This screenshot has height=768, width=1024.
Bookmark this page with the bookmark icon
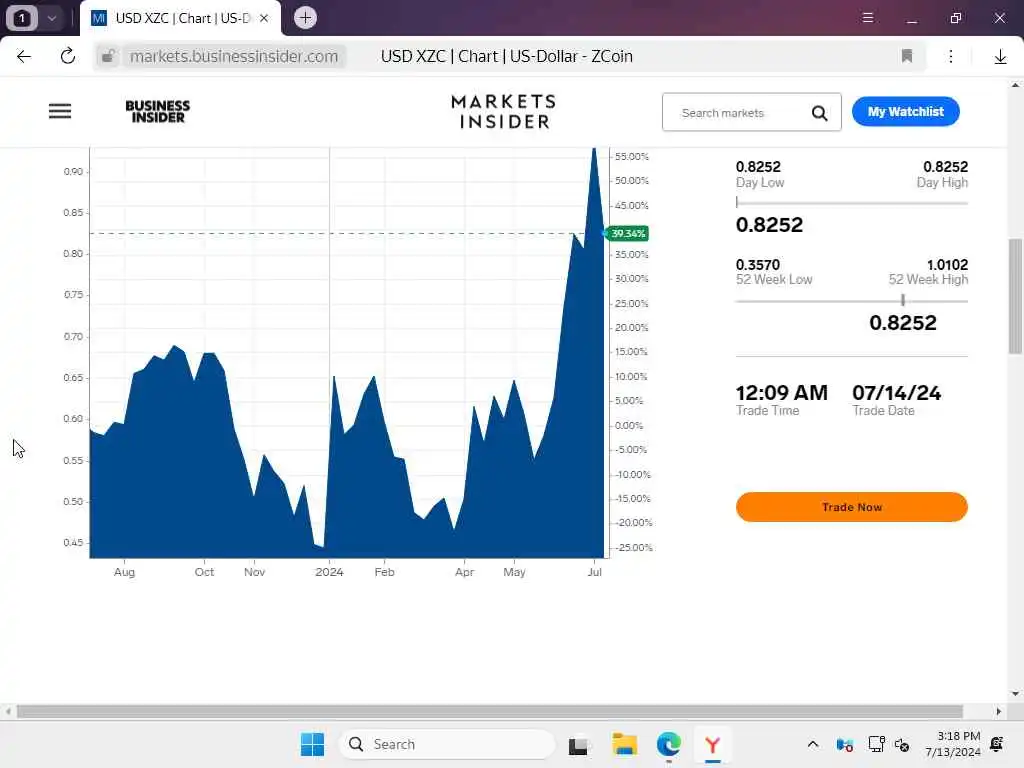pos(906,56)
